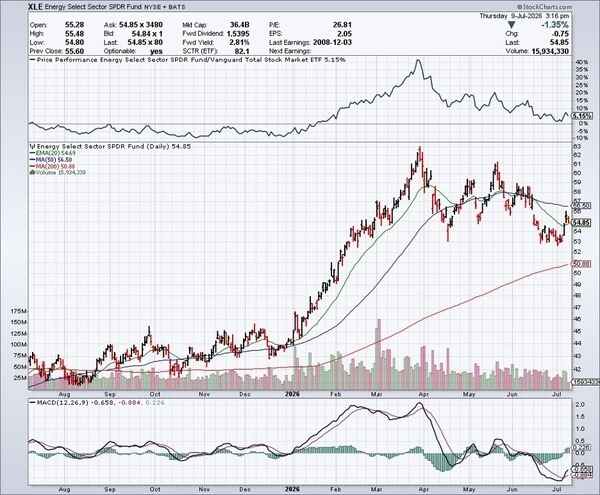Click the 2026 label on MACD date axis

(292, 489)
